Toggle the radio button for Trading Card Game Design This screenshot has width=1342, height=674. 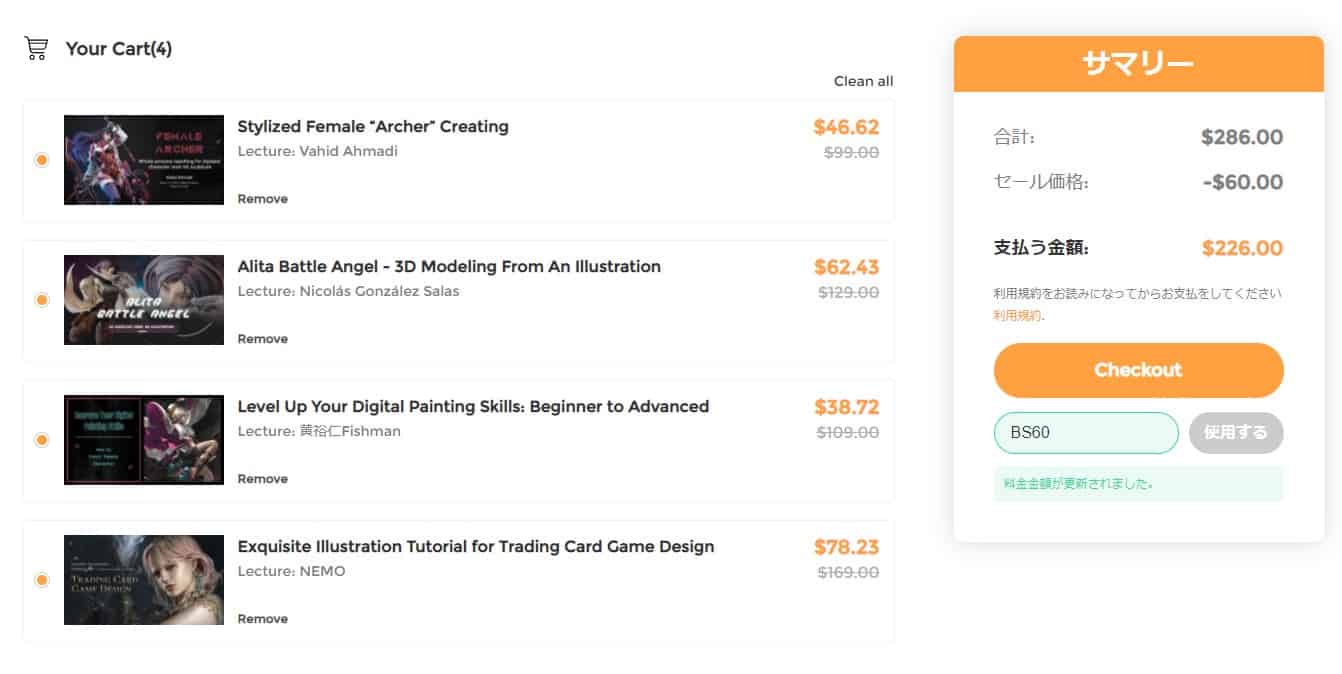tap(41, 580)
